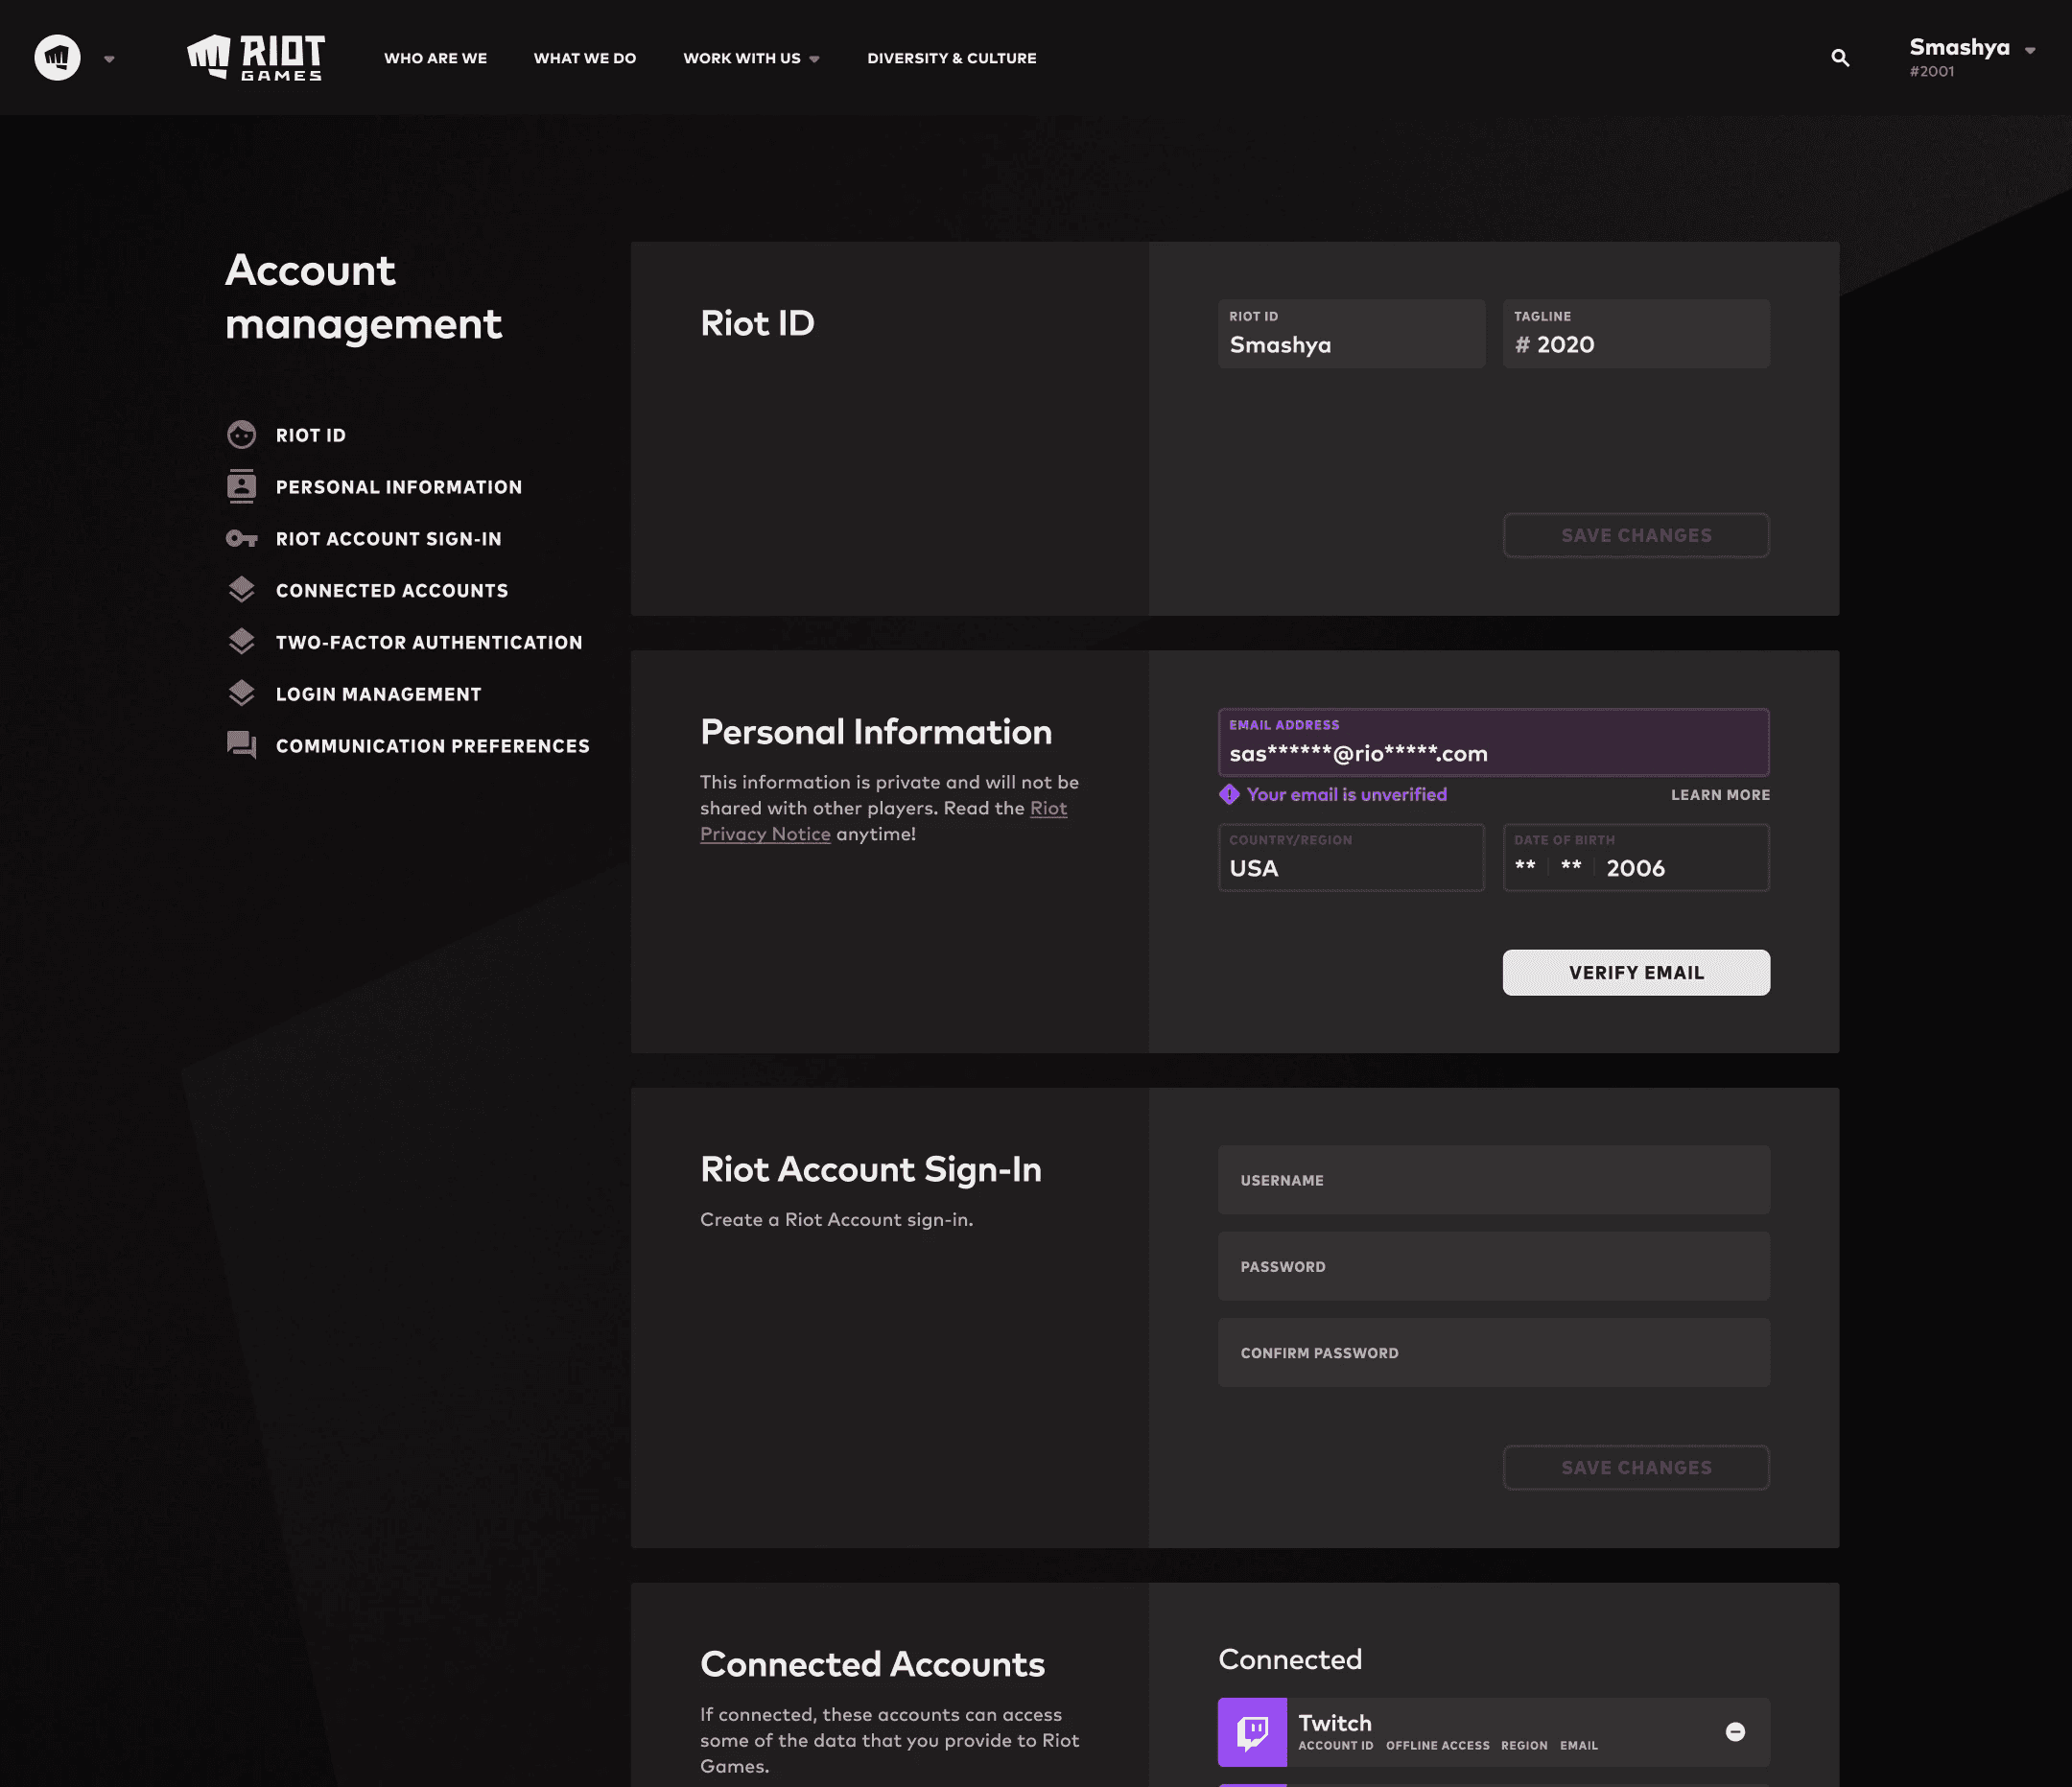The image size is (2072, 1787).
Task: Read the Riot Privacy Notice link
Action: click(x=883, y=821)
